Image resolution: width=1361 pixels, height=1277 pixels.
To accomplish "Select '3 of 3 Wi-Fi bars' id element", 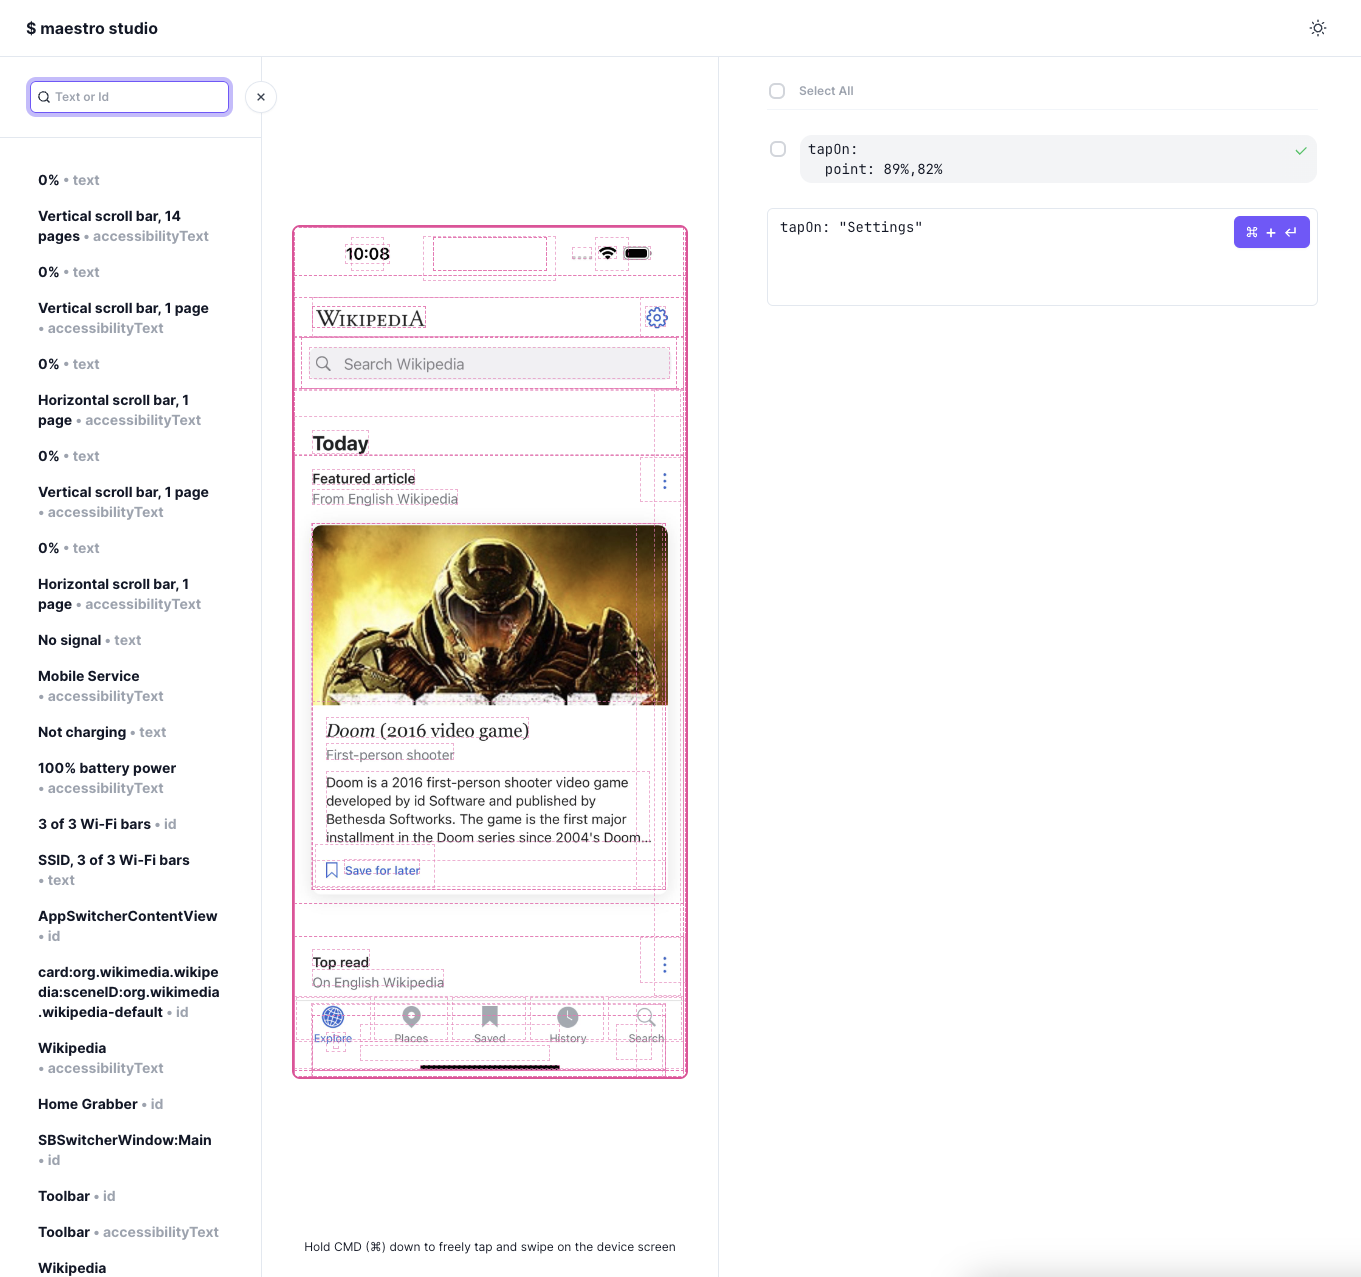I will pyautogui.click(x=107, y=824).
